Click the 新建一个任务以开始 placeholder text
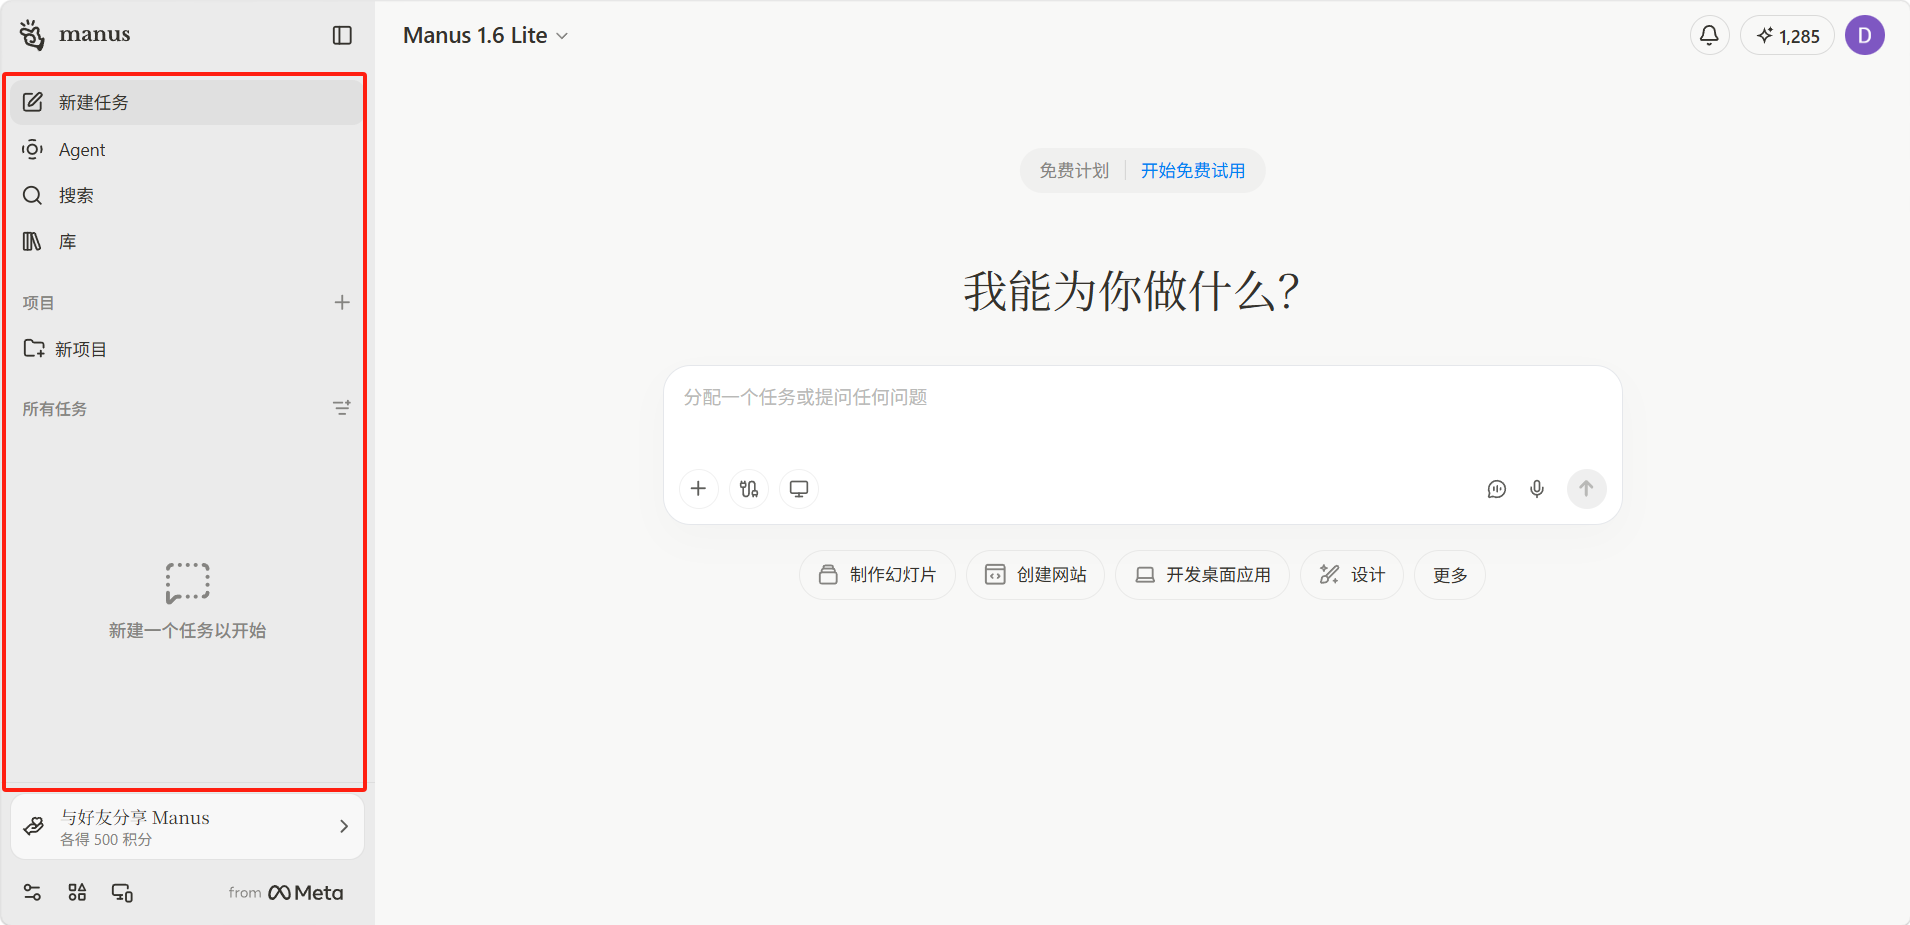 point(187,631)
